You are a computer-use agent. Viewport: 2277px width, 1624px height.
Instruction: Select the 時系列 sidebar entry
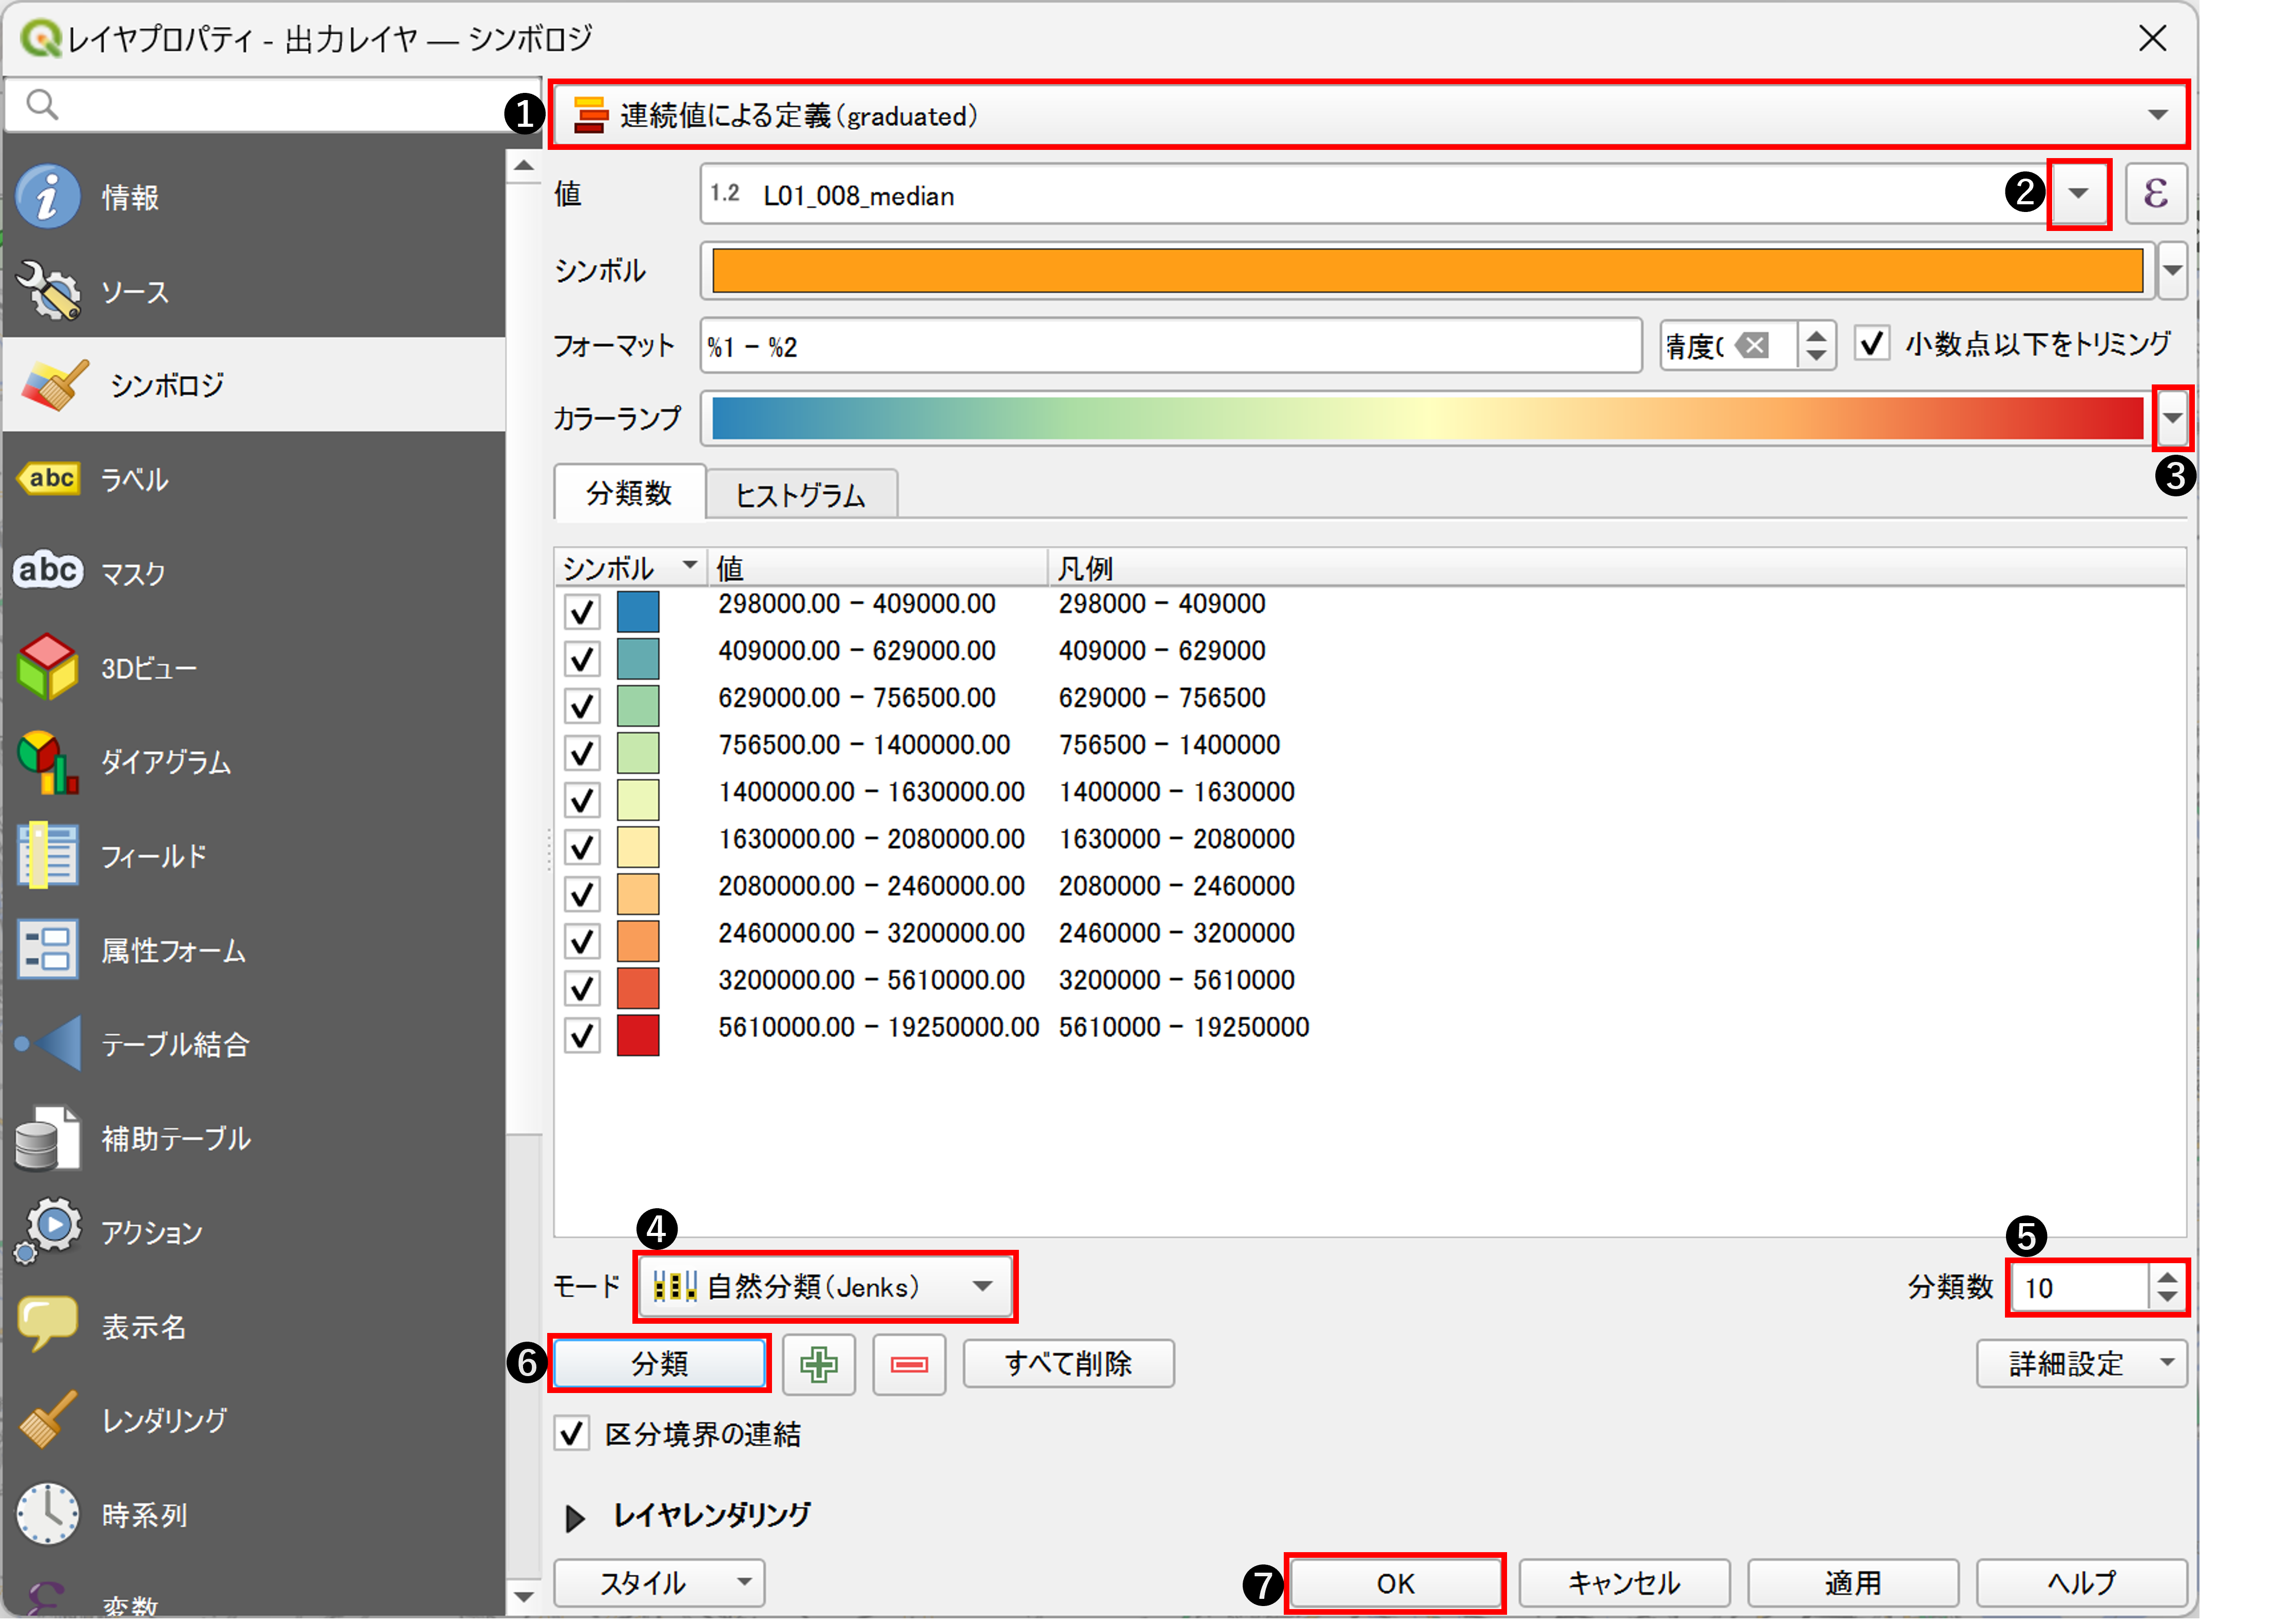click(254, 1513)
